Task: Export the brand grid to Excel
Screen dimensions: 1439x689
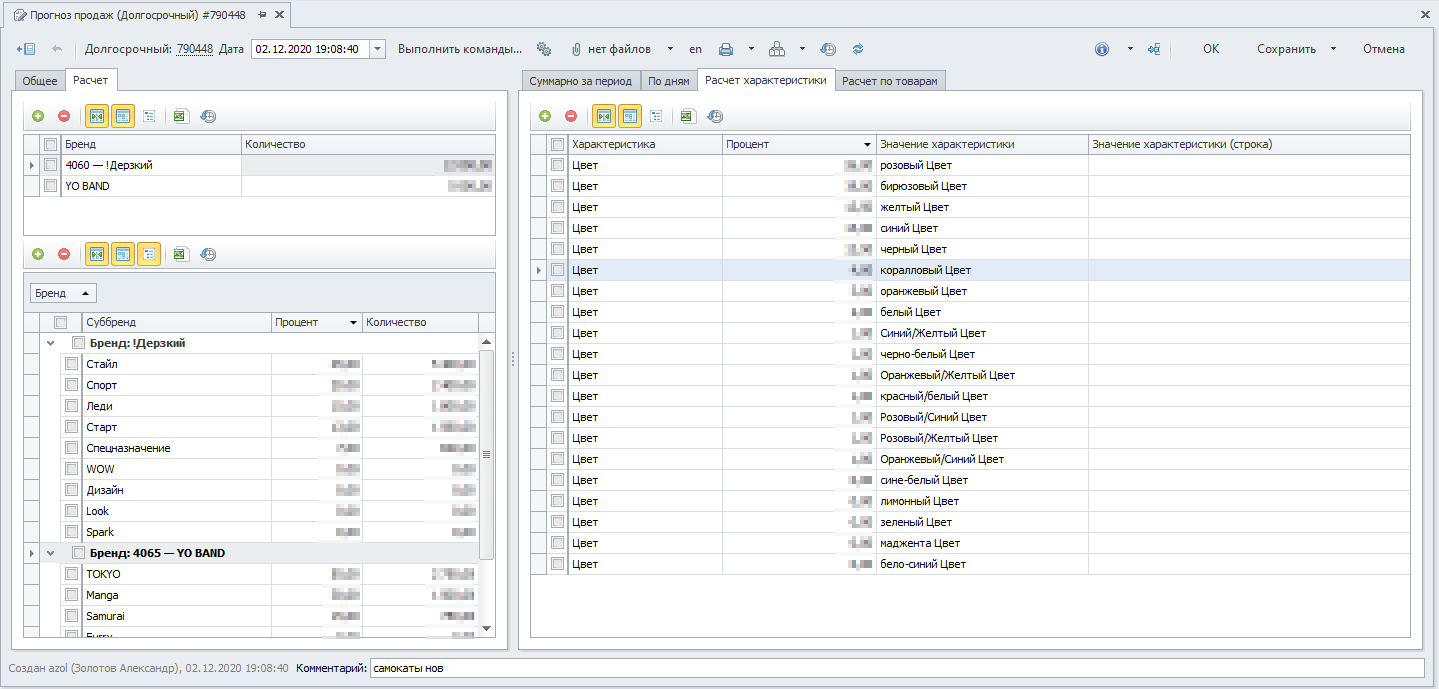Action: click(x=180, y=116)
